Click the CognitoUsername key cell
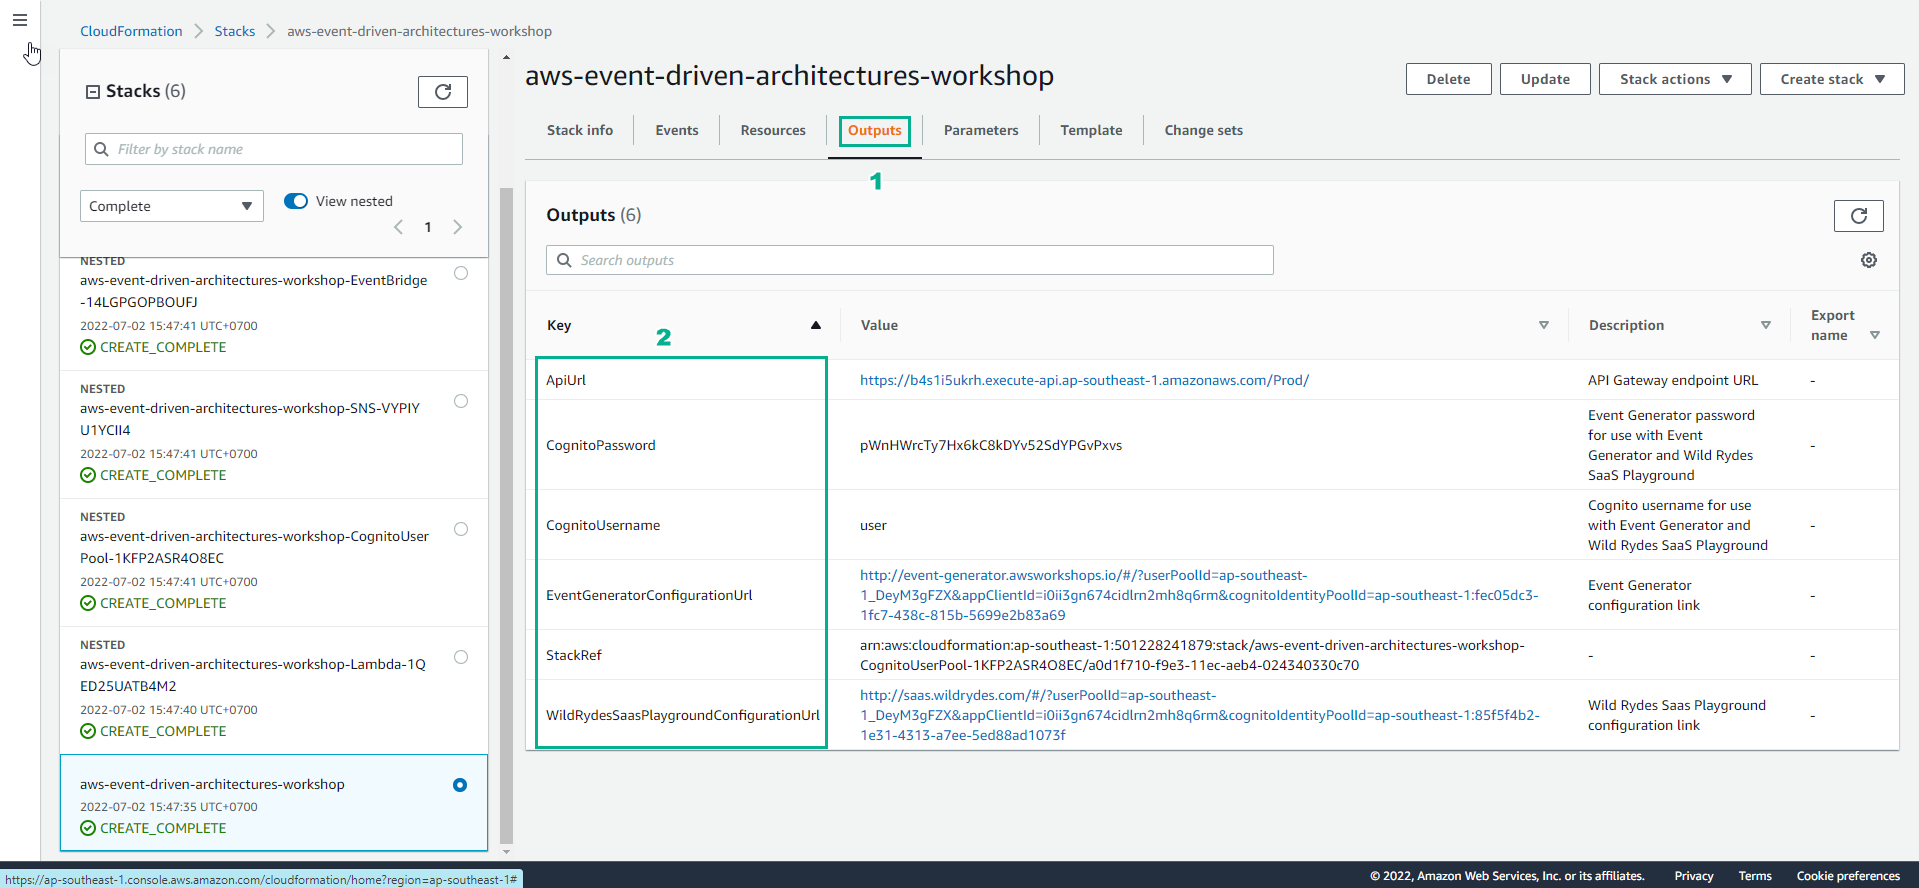This screenshot has height=888, width=1919. pyautogui.click(x=603, y=525)
